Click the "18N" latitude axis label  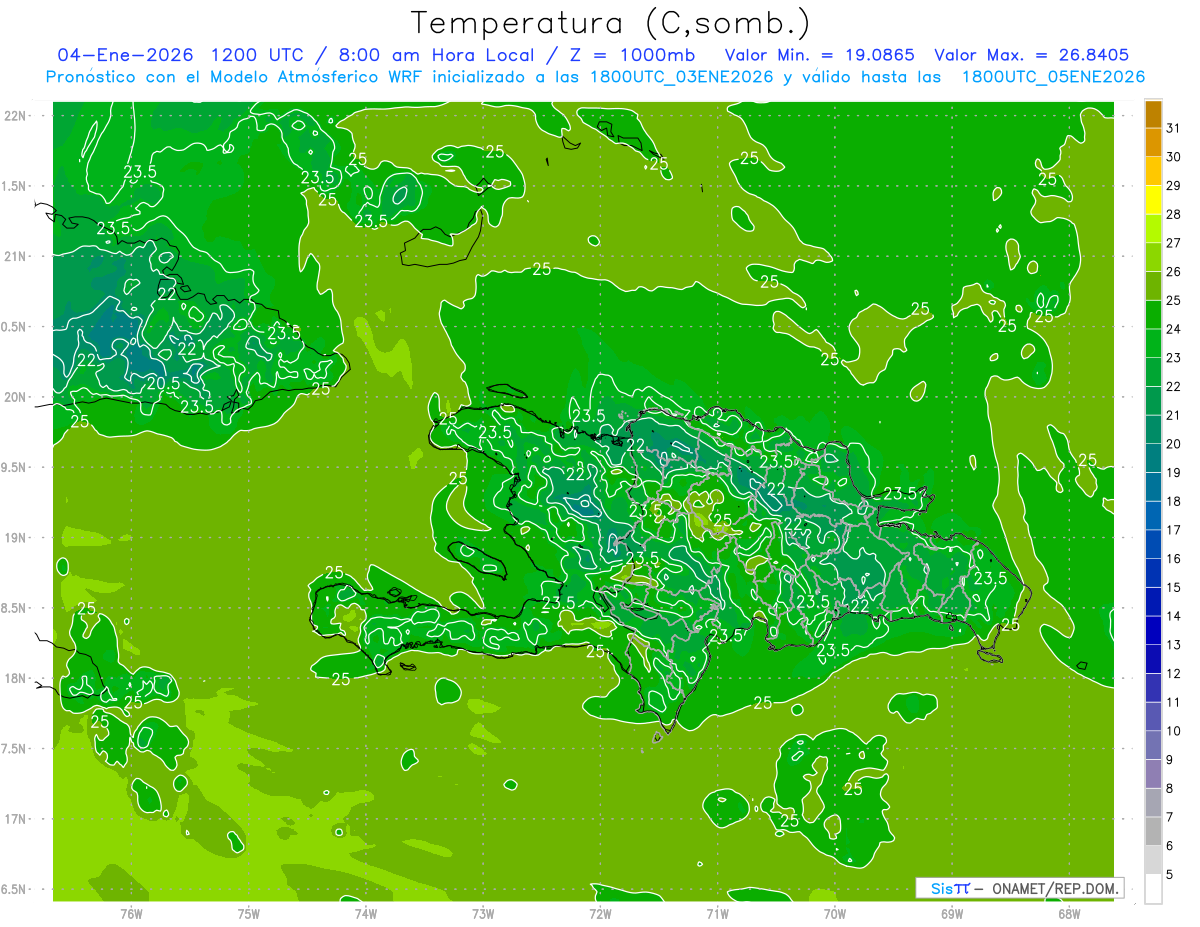15,678
